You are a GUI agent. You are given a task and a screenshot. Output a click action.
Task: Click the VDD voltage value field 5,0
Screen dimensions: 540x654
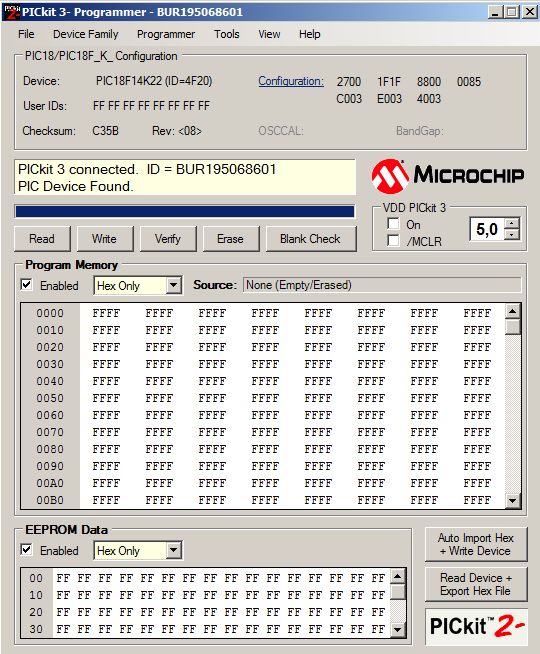pos(487,229)
